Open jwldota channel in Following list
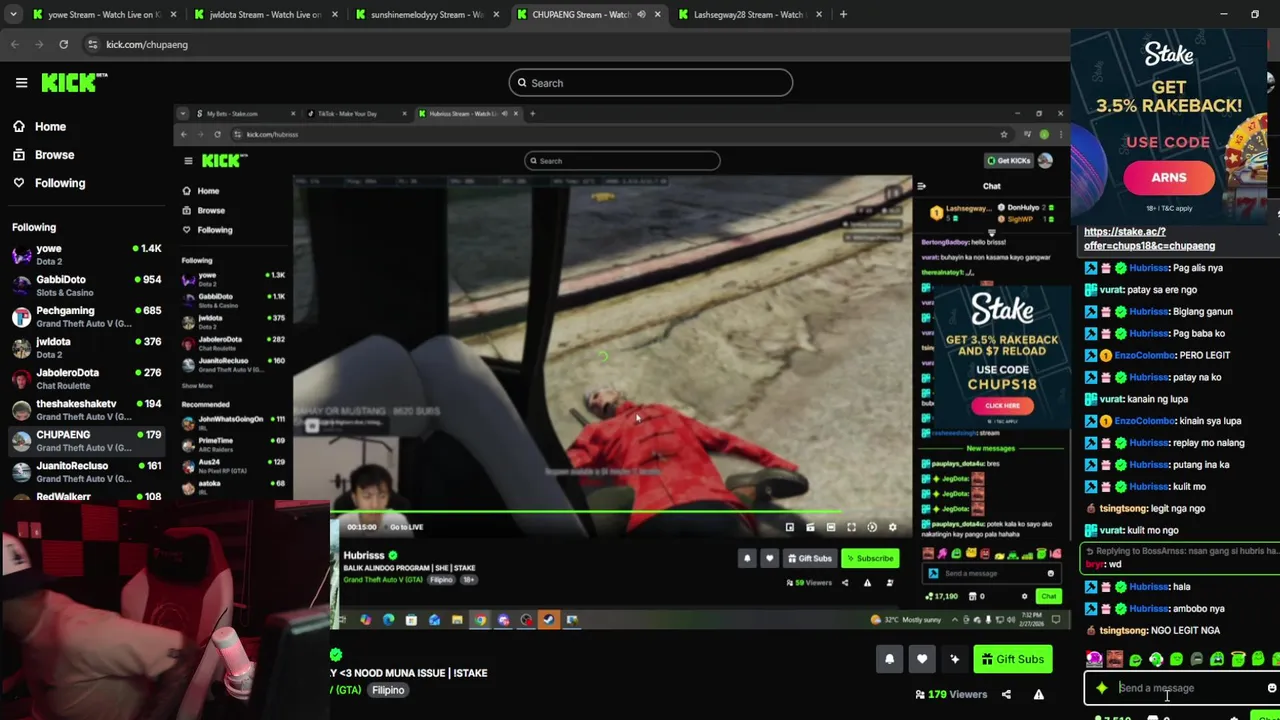This screenshot has width=1280, height=720. 87,347
